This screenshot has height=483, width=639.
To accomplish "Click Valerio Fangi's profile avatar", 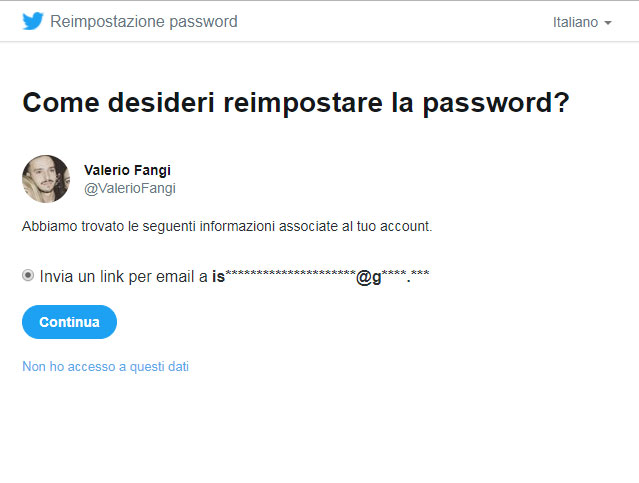I will coord(46,179).
